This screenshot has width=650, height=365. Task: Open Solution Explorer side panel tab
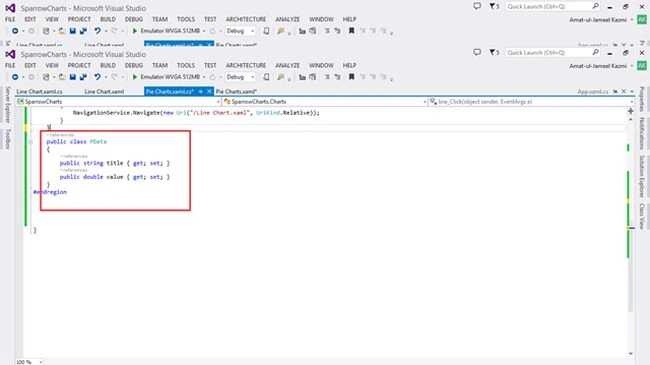pyautogui.click(x=642, y=176)
